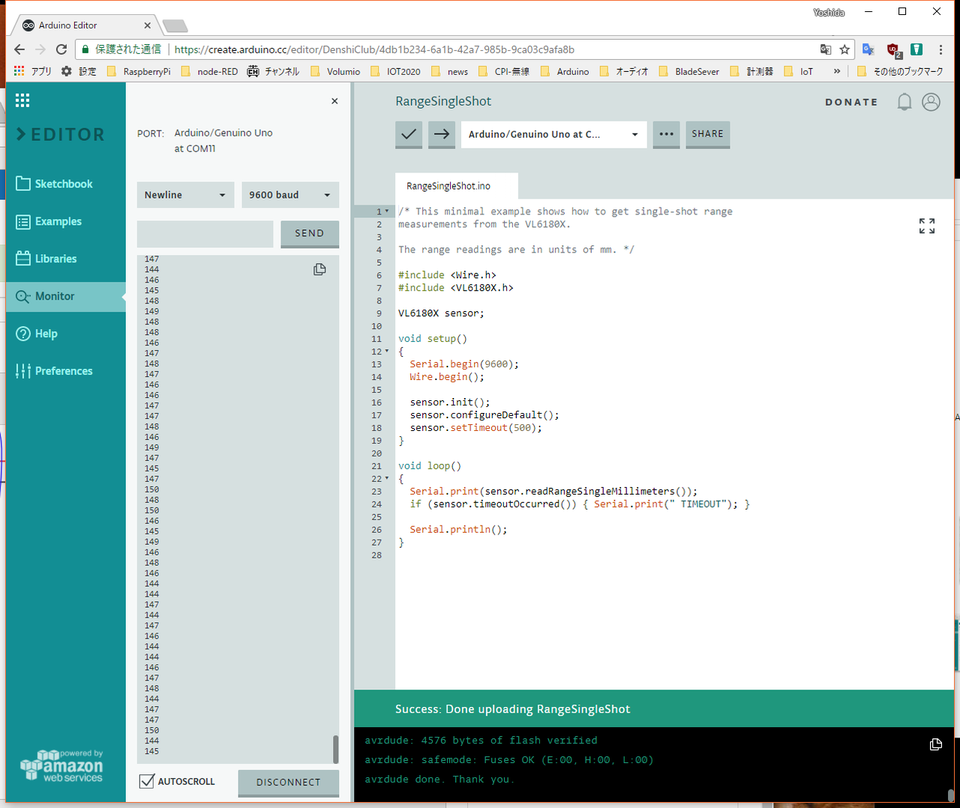Open the notifications bell
960x808 pixels.
[904, 102]
